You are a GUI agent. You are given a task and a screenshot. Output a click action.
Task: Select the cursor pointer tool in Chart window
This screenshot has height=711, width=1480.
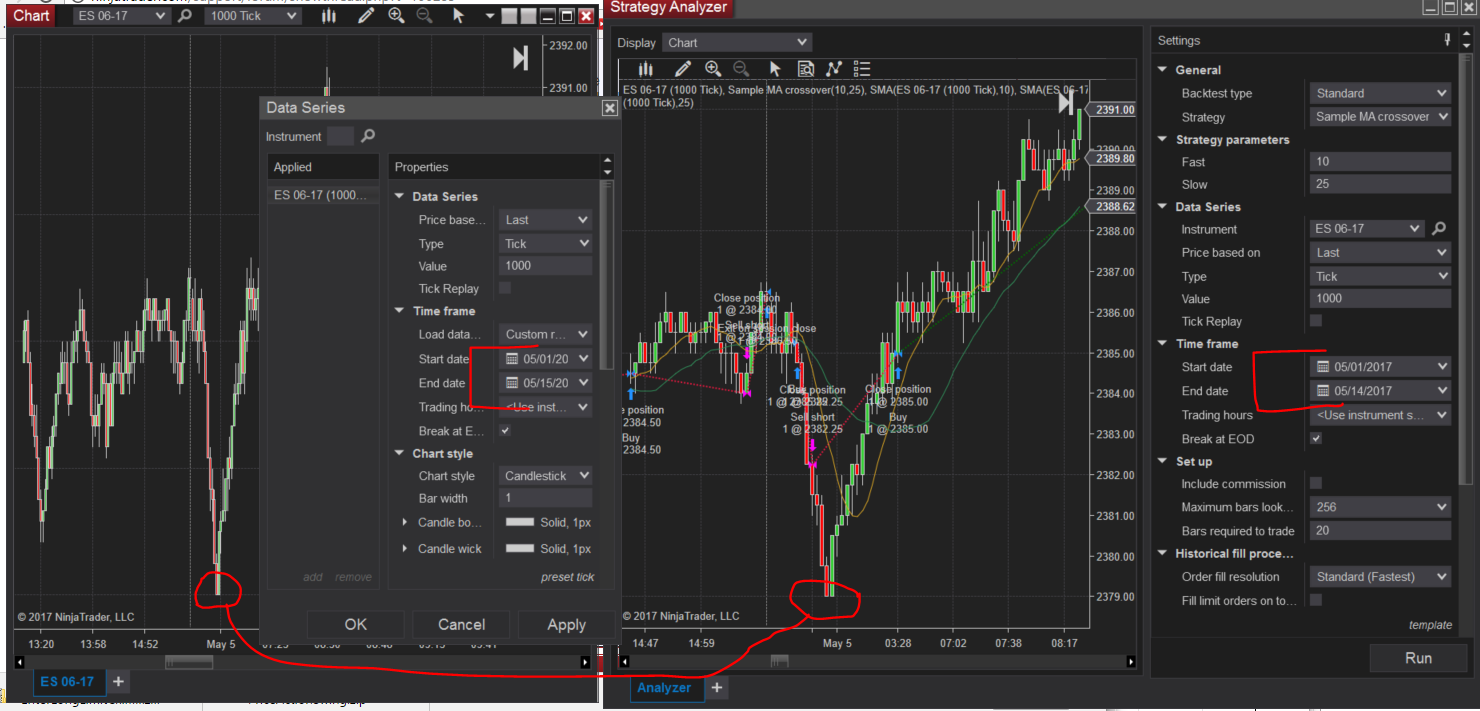pos(458,16)
